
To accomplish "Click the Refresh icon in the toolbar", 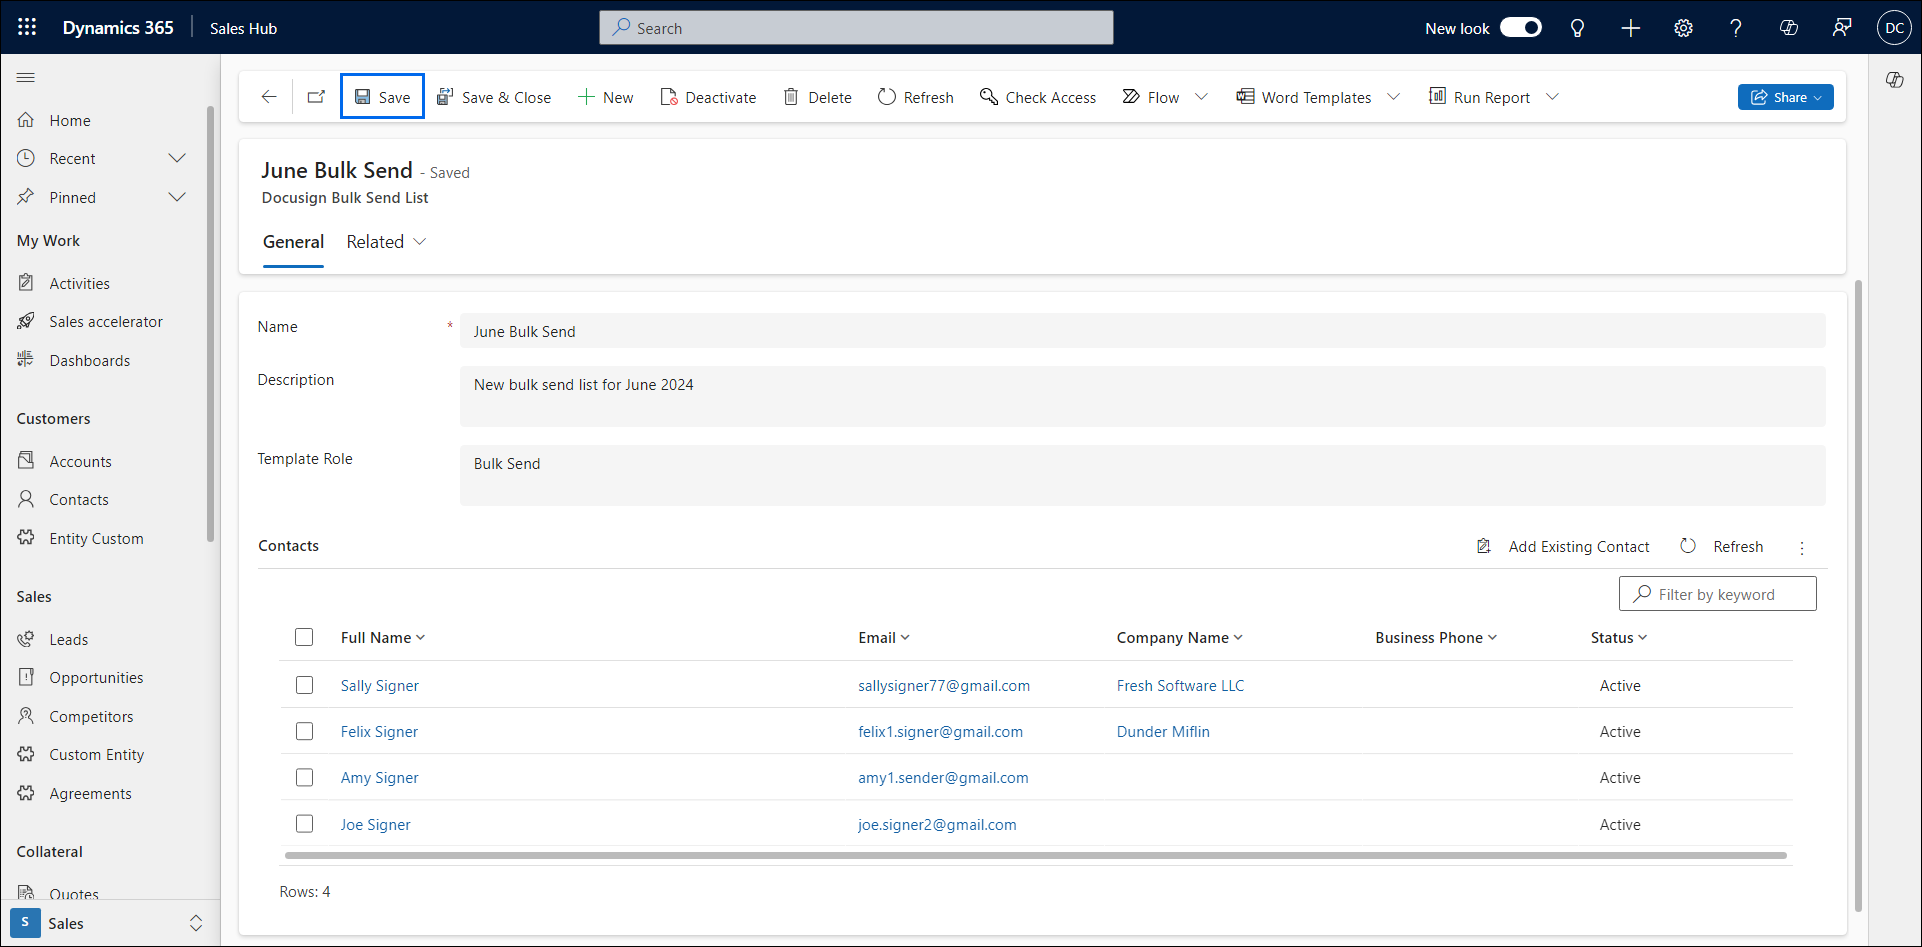I will coord(886,96).
